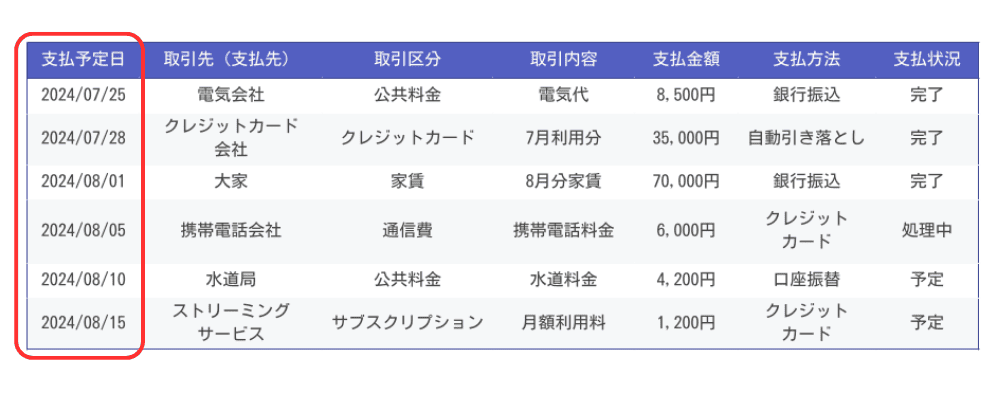Select the date cell 2024/08/10
Viewport: 1000px width, 400px height.
83,280
